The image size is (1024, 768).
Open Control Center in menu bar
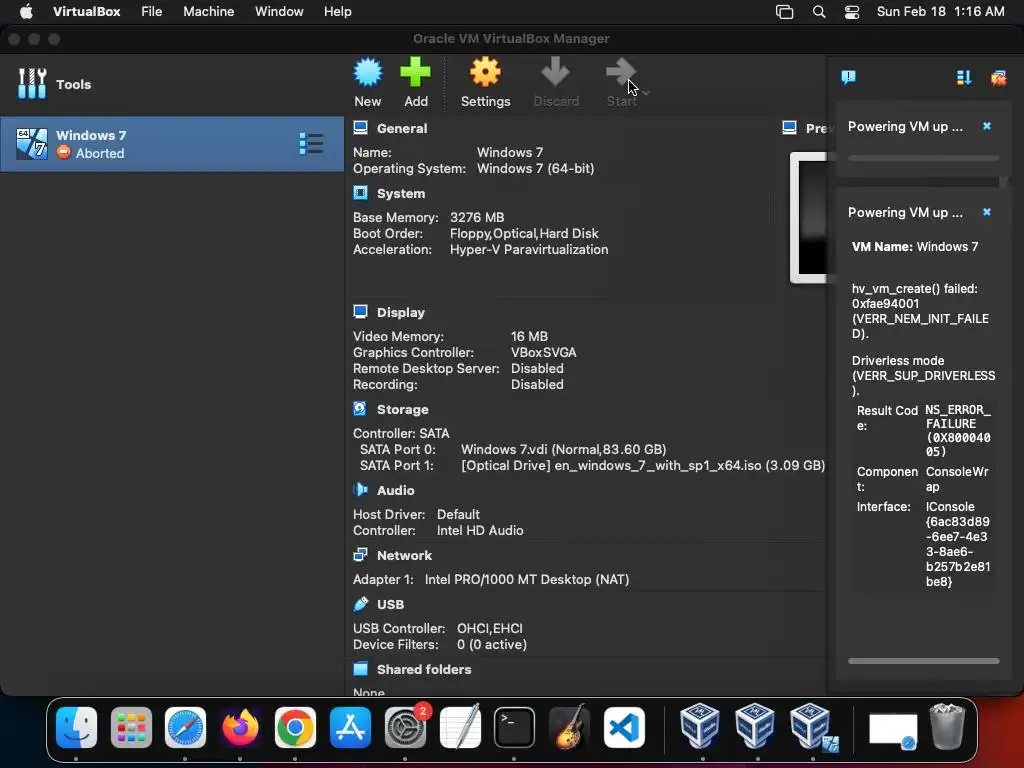(852, 12)
